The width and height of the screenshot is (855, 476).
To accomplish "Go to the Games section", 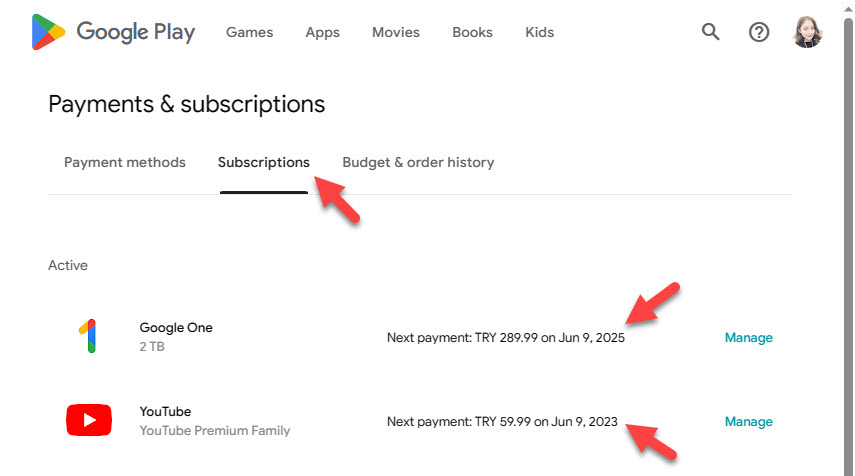I will [249, 32].
